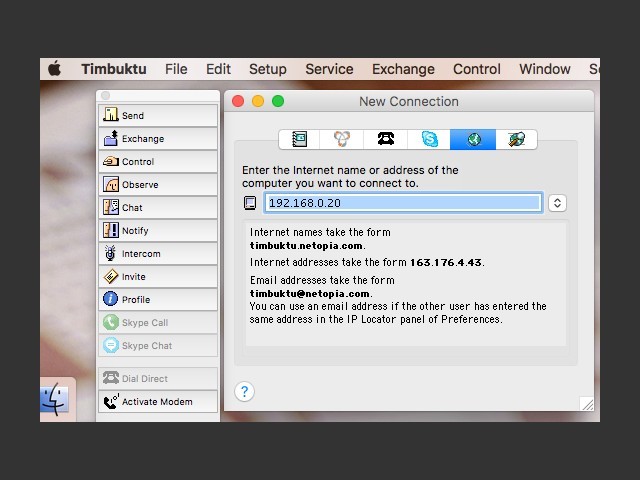
Task: Select the Address Book tab icon
Action: point(300,140)
